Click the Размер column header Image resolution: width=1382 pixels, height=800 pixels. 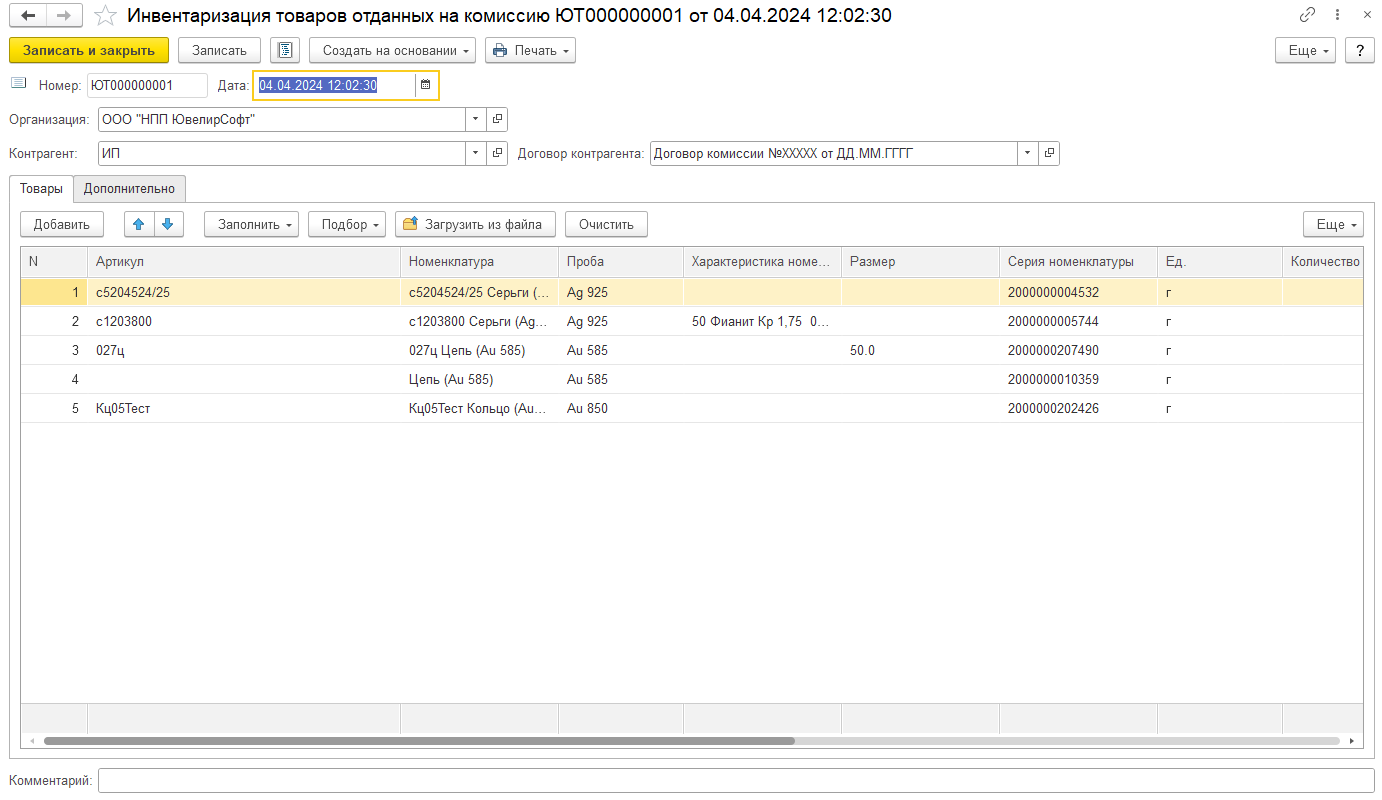(x=920, y=262)
